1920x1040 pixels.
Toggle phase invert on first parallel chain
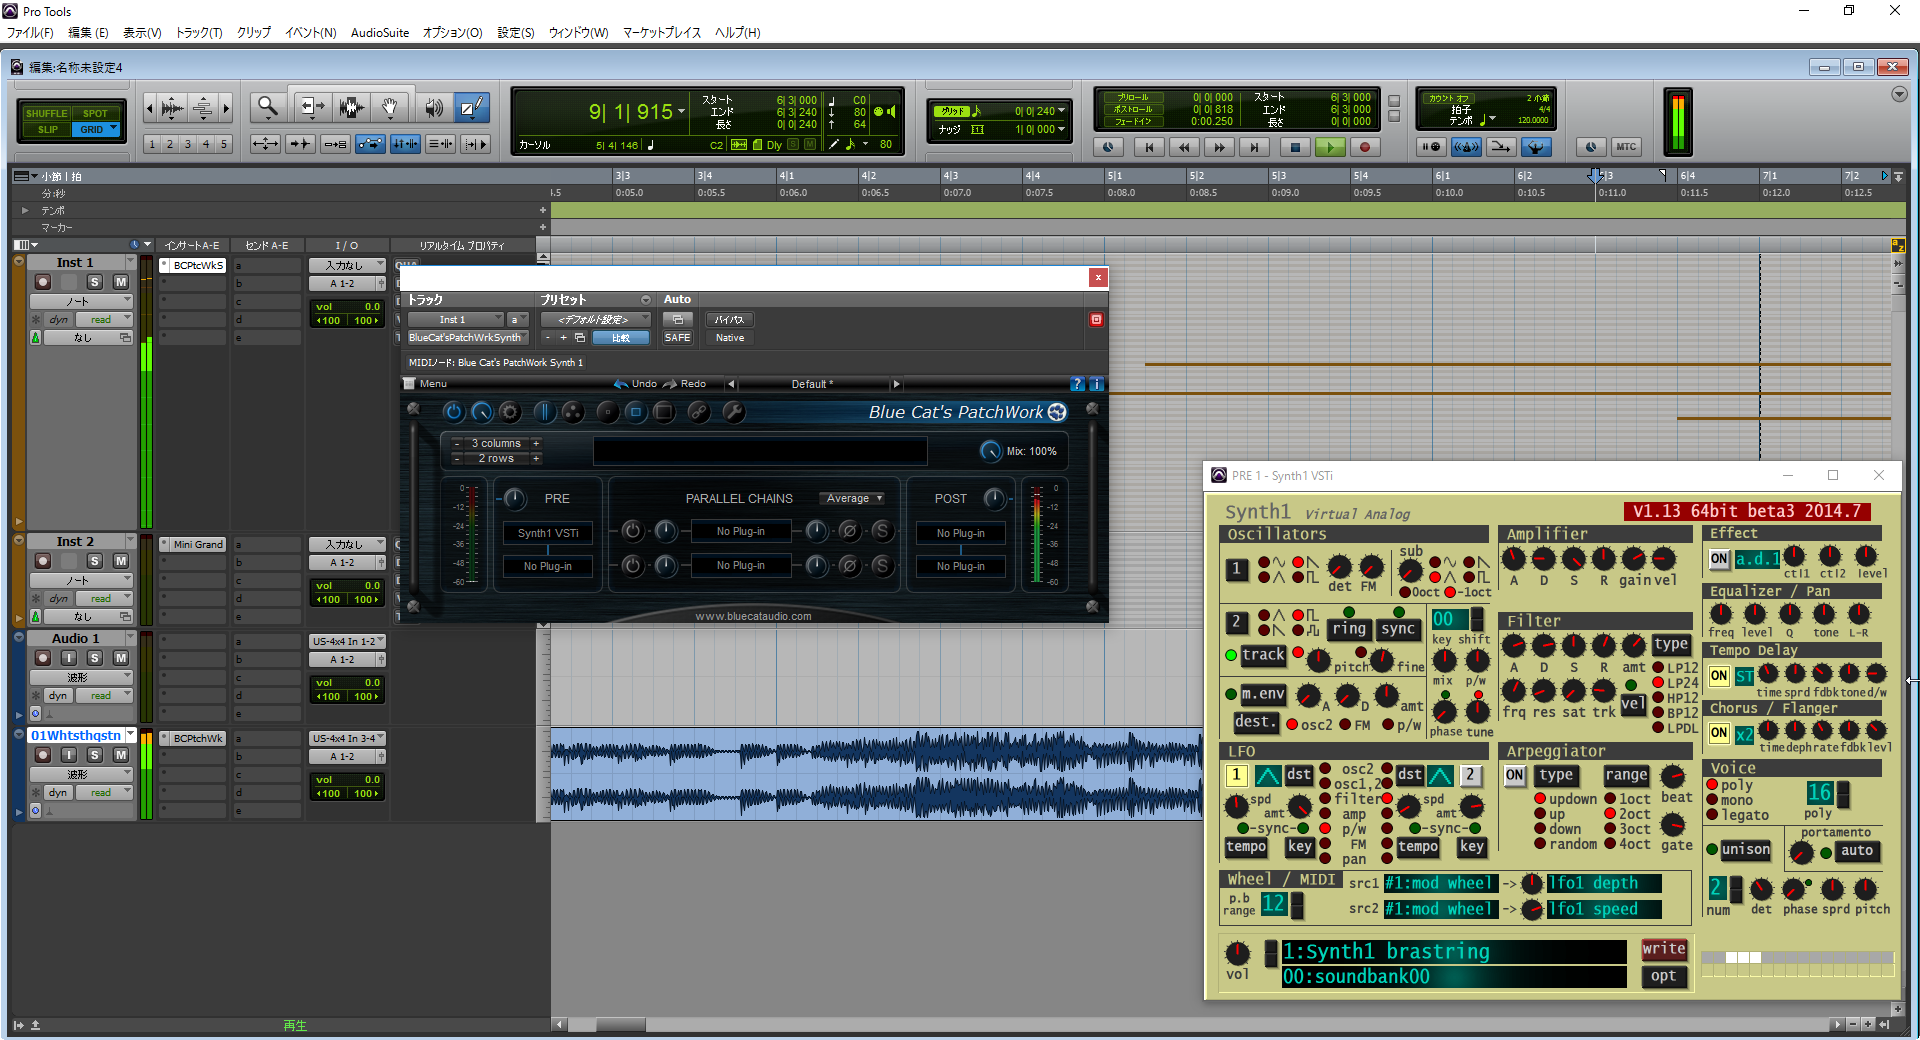pyautogui.click(x=849, y=531)
